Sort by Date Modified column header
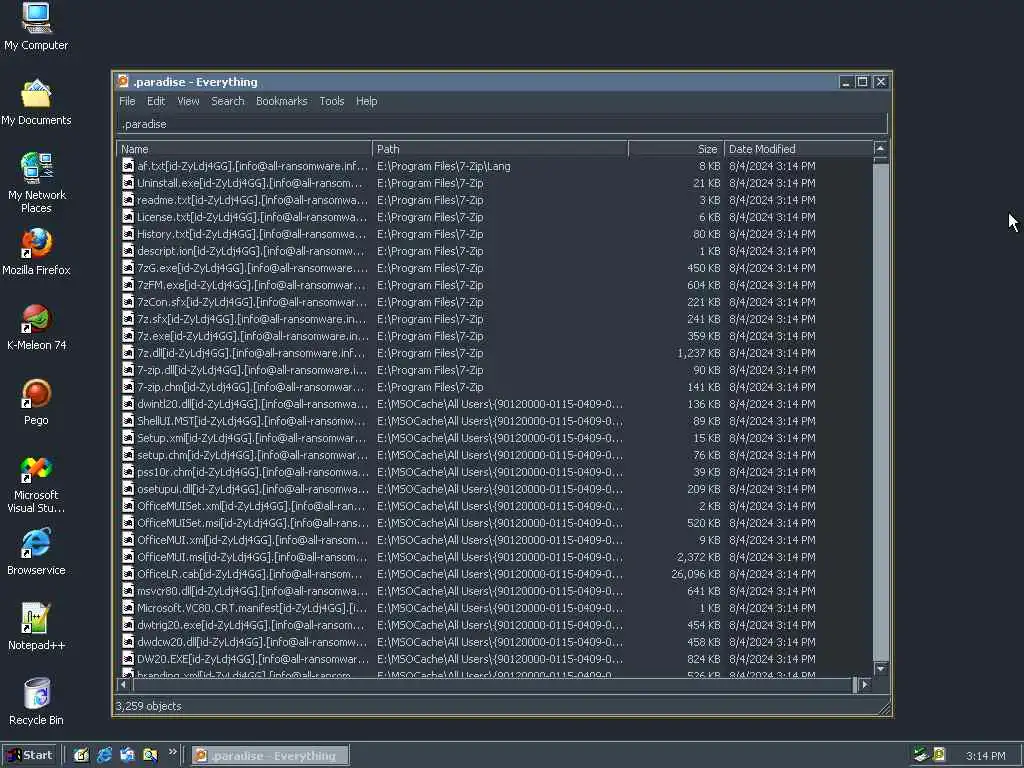The height and width of the screenshot is (768, 1024). [x=798, y=149]
